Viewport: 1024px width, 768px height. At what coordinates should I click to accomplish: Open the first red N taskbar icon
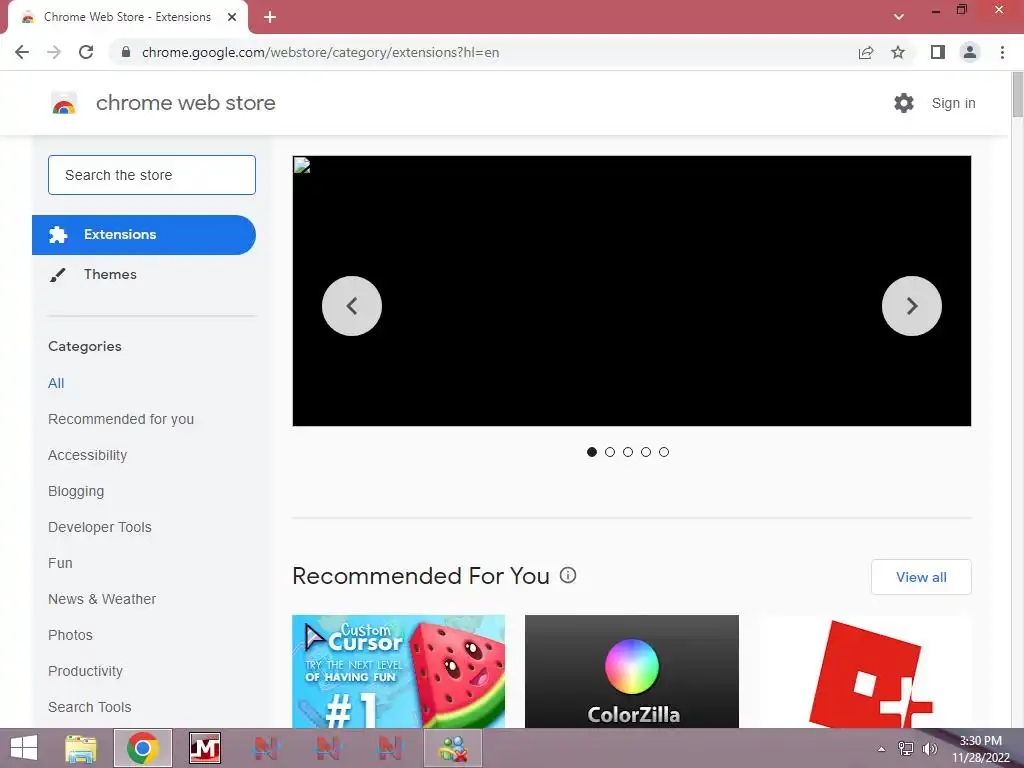(266, 748)
